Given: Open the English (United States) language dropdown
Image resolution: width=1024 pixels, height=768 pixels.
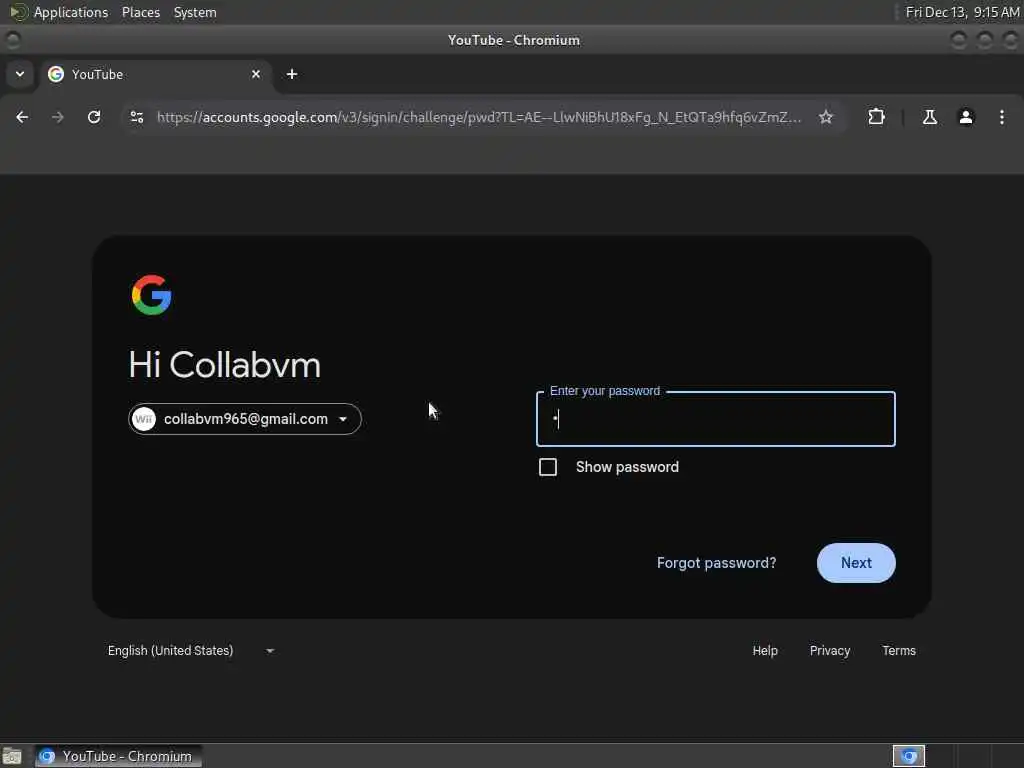Looking at the screenshot, I should coord(191,650).
